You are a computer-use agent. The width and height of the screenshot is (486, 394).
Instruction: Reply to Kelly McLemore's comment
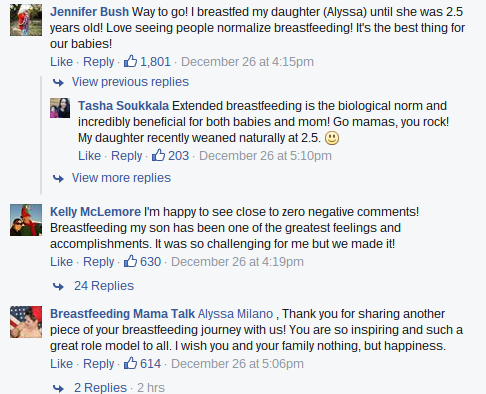point(98,262)
